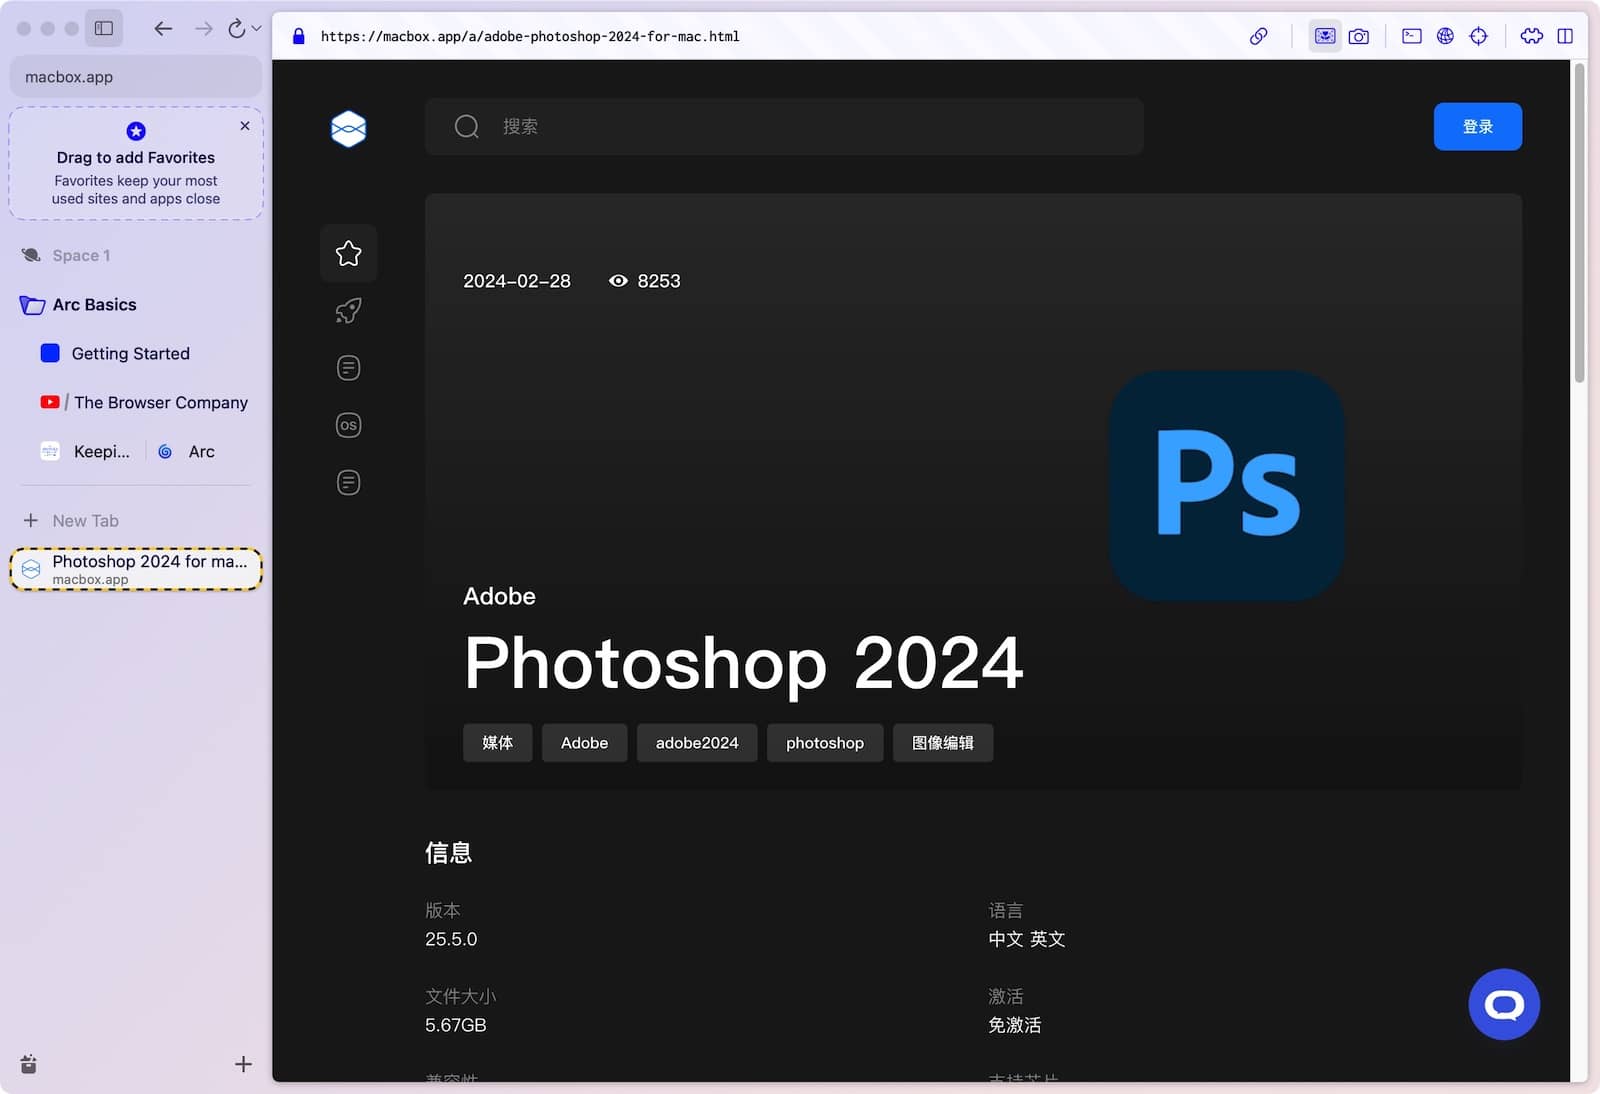Click the macbox.app site field in sidebar

(136, 77)
